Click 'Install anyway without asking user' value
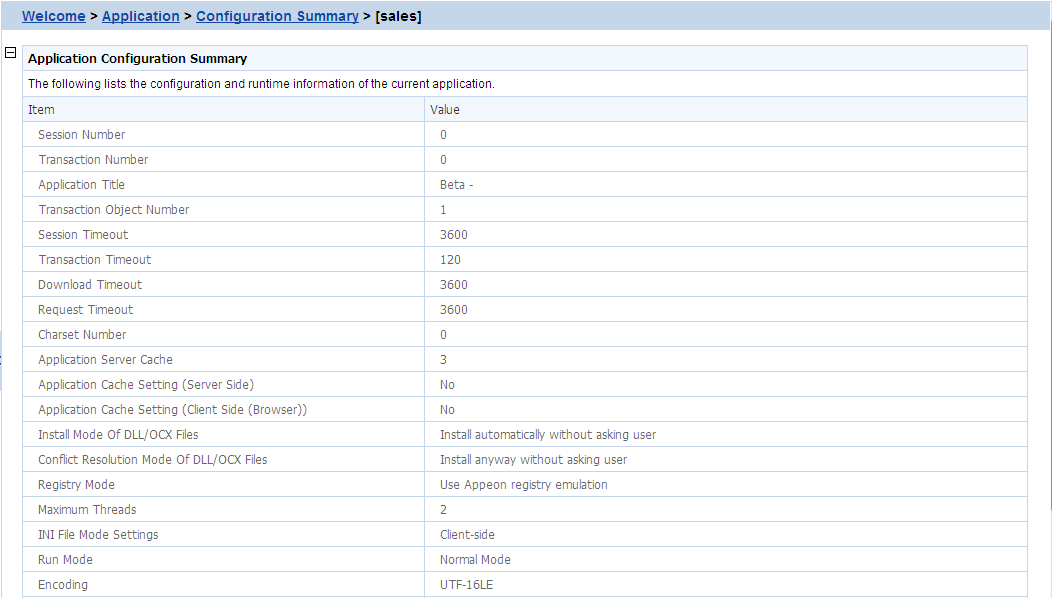This screenshot has width=1052, height=598. tap(533, 460)
